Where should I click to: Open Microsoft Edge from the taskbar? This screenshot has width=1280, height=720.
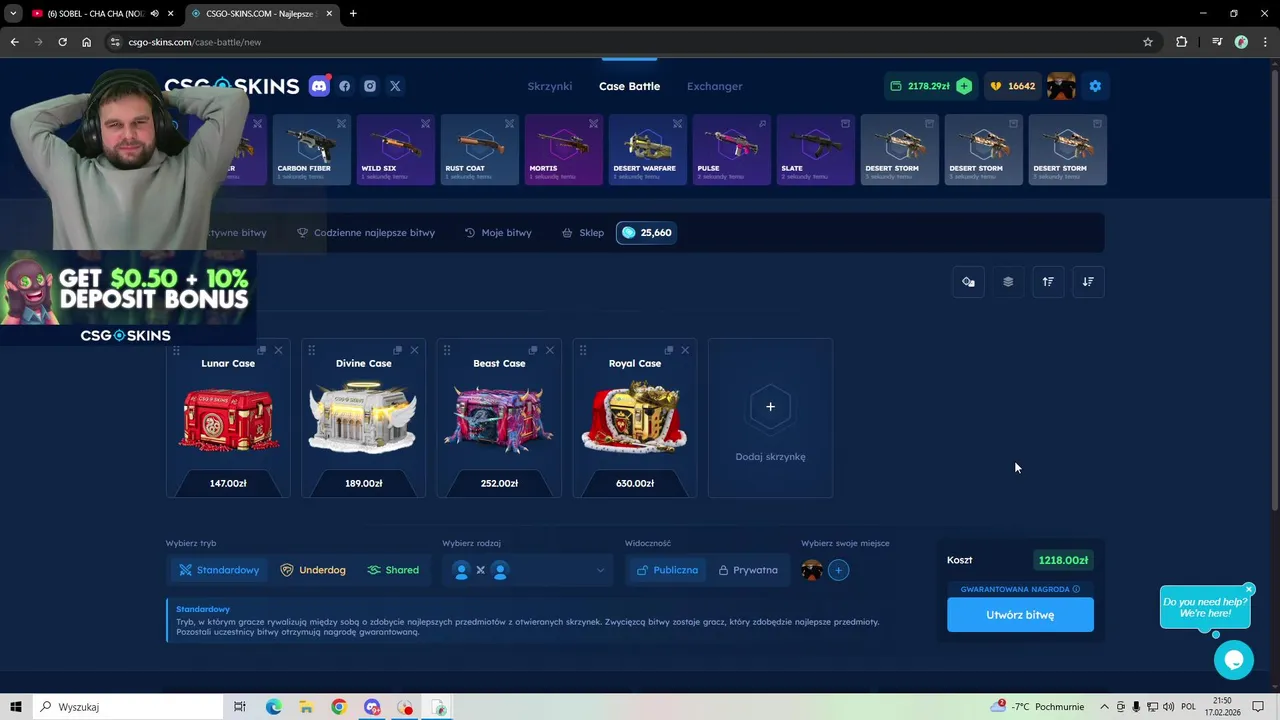[274, 707]
